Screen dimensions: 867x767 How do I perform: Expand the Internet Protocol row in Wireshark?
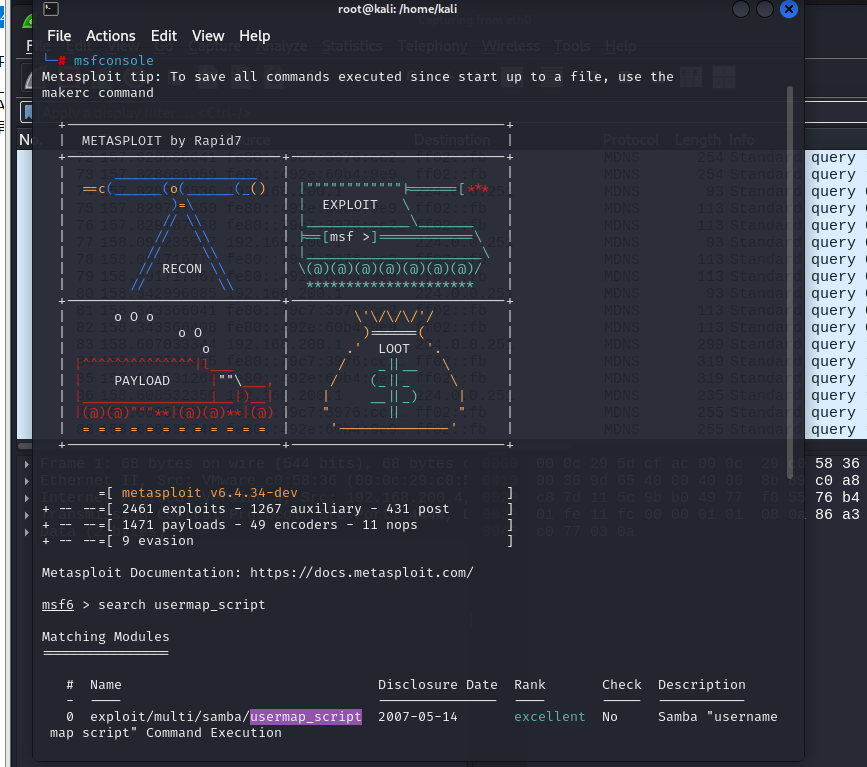[26, 498]
